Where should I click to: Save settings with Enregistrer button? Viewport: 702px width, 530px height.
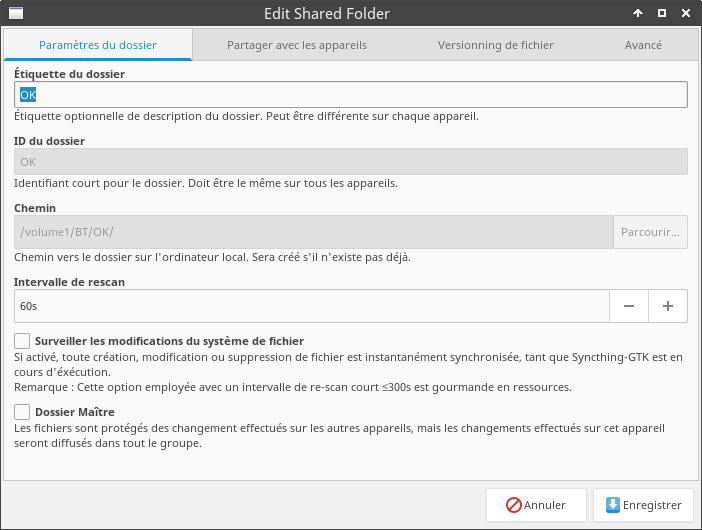(643, 505)
